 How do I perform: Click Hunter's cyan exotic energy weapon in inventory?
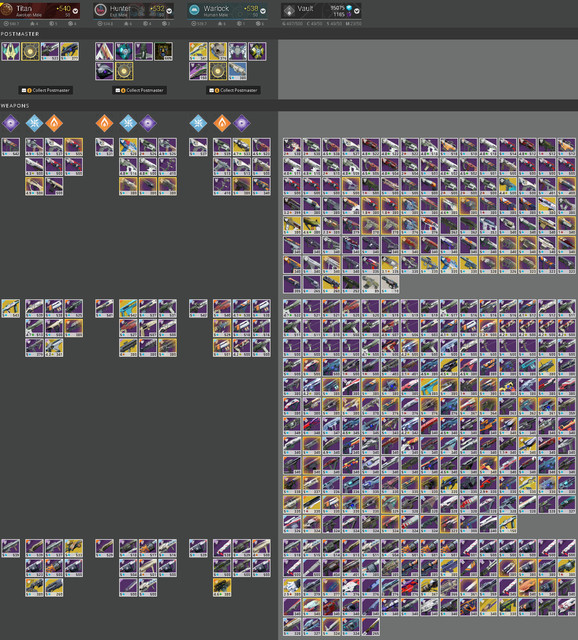129,308
